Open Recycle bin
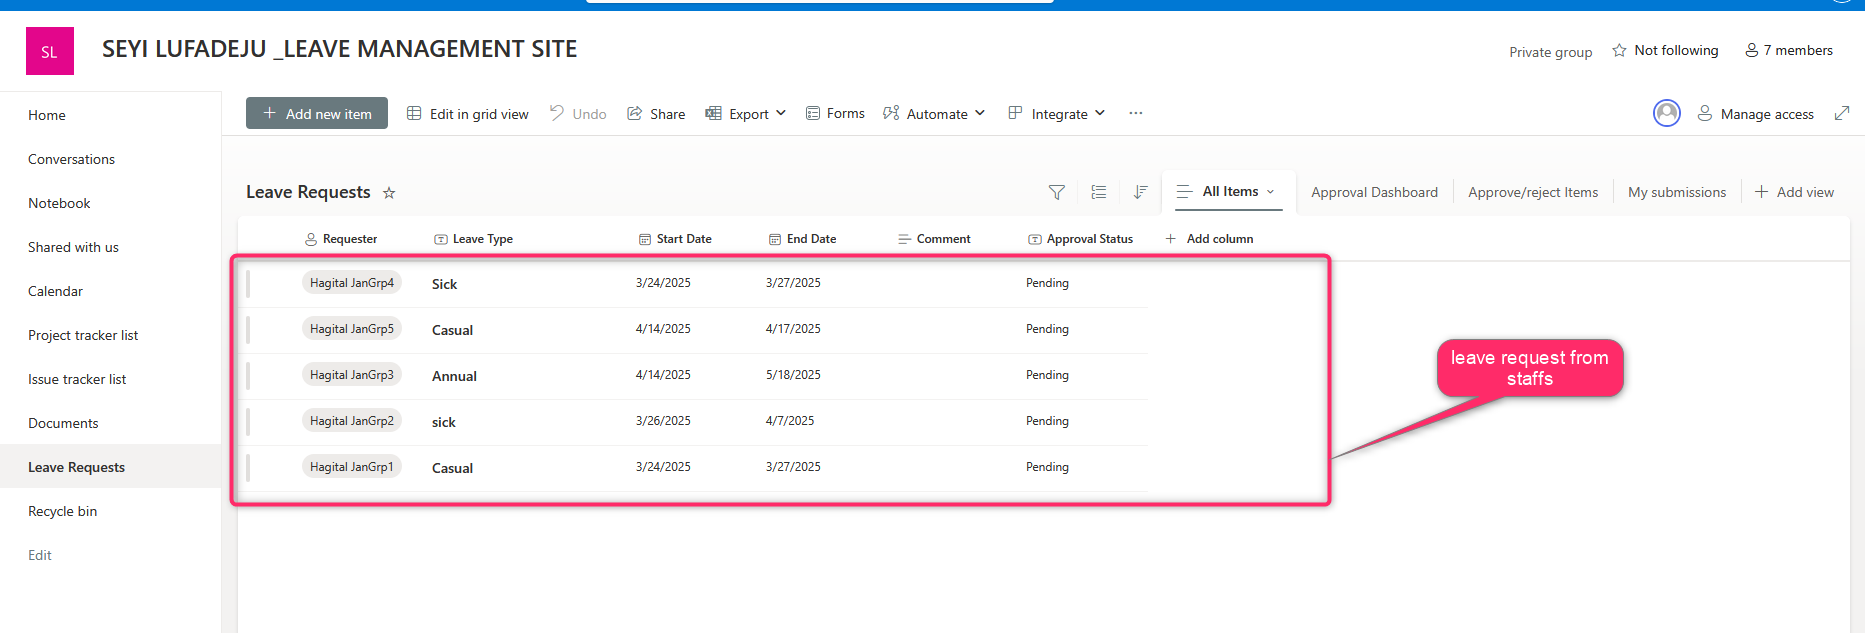The width and height of the screenshot is (1865, 633). tap(62, 511)
